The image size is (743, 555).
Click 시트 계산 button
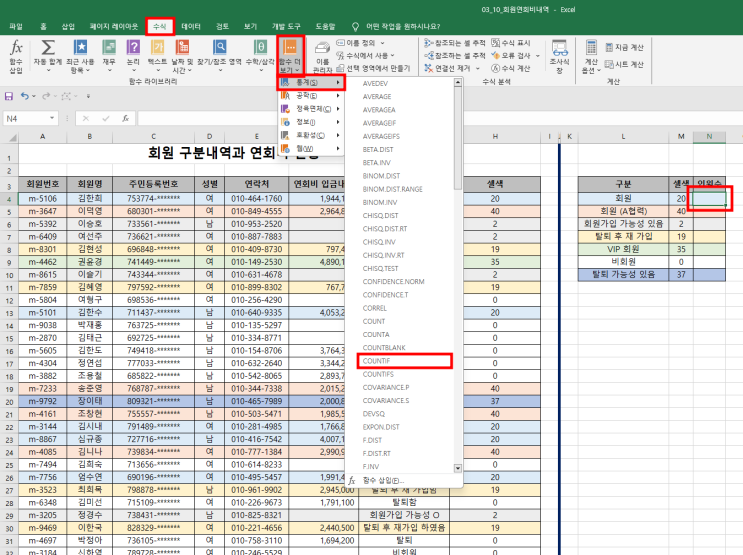click(x=624, y=64)
